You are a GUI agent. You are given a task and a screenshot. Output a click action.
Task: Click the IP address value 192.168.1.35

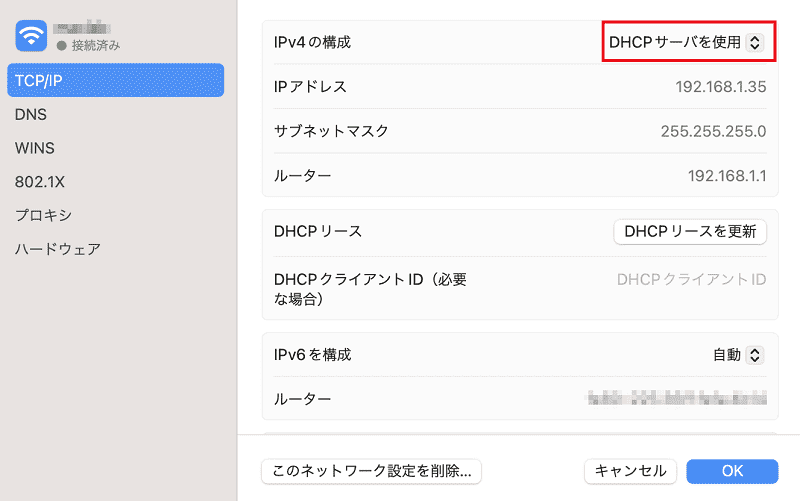tap(720, 87)
